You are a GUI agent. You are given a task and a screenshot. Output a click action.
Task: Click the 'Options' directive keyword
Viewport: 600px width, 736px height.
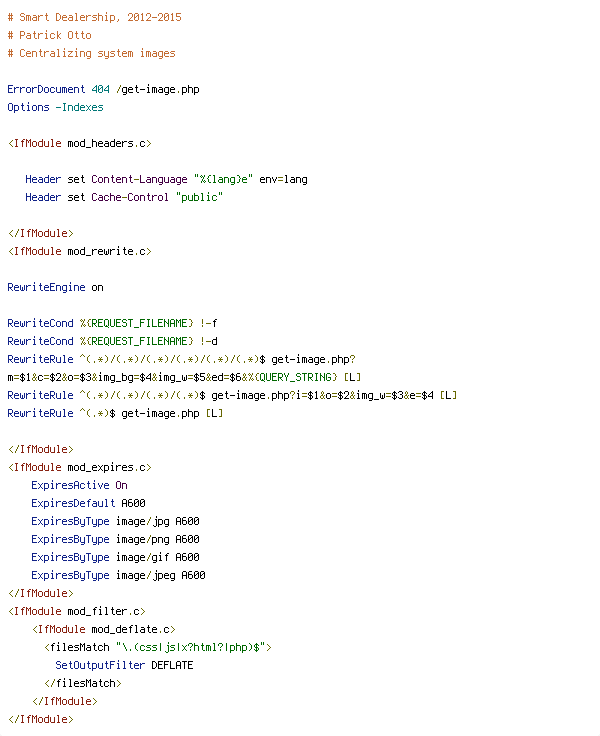(28, 107)
